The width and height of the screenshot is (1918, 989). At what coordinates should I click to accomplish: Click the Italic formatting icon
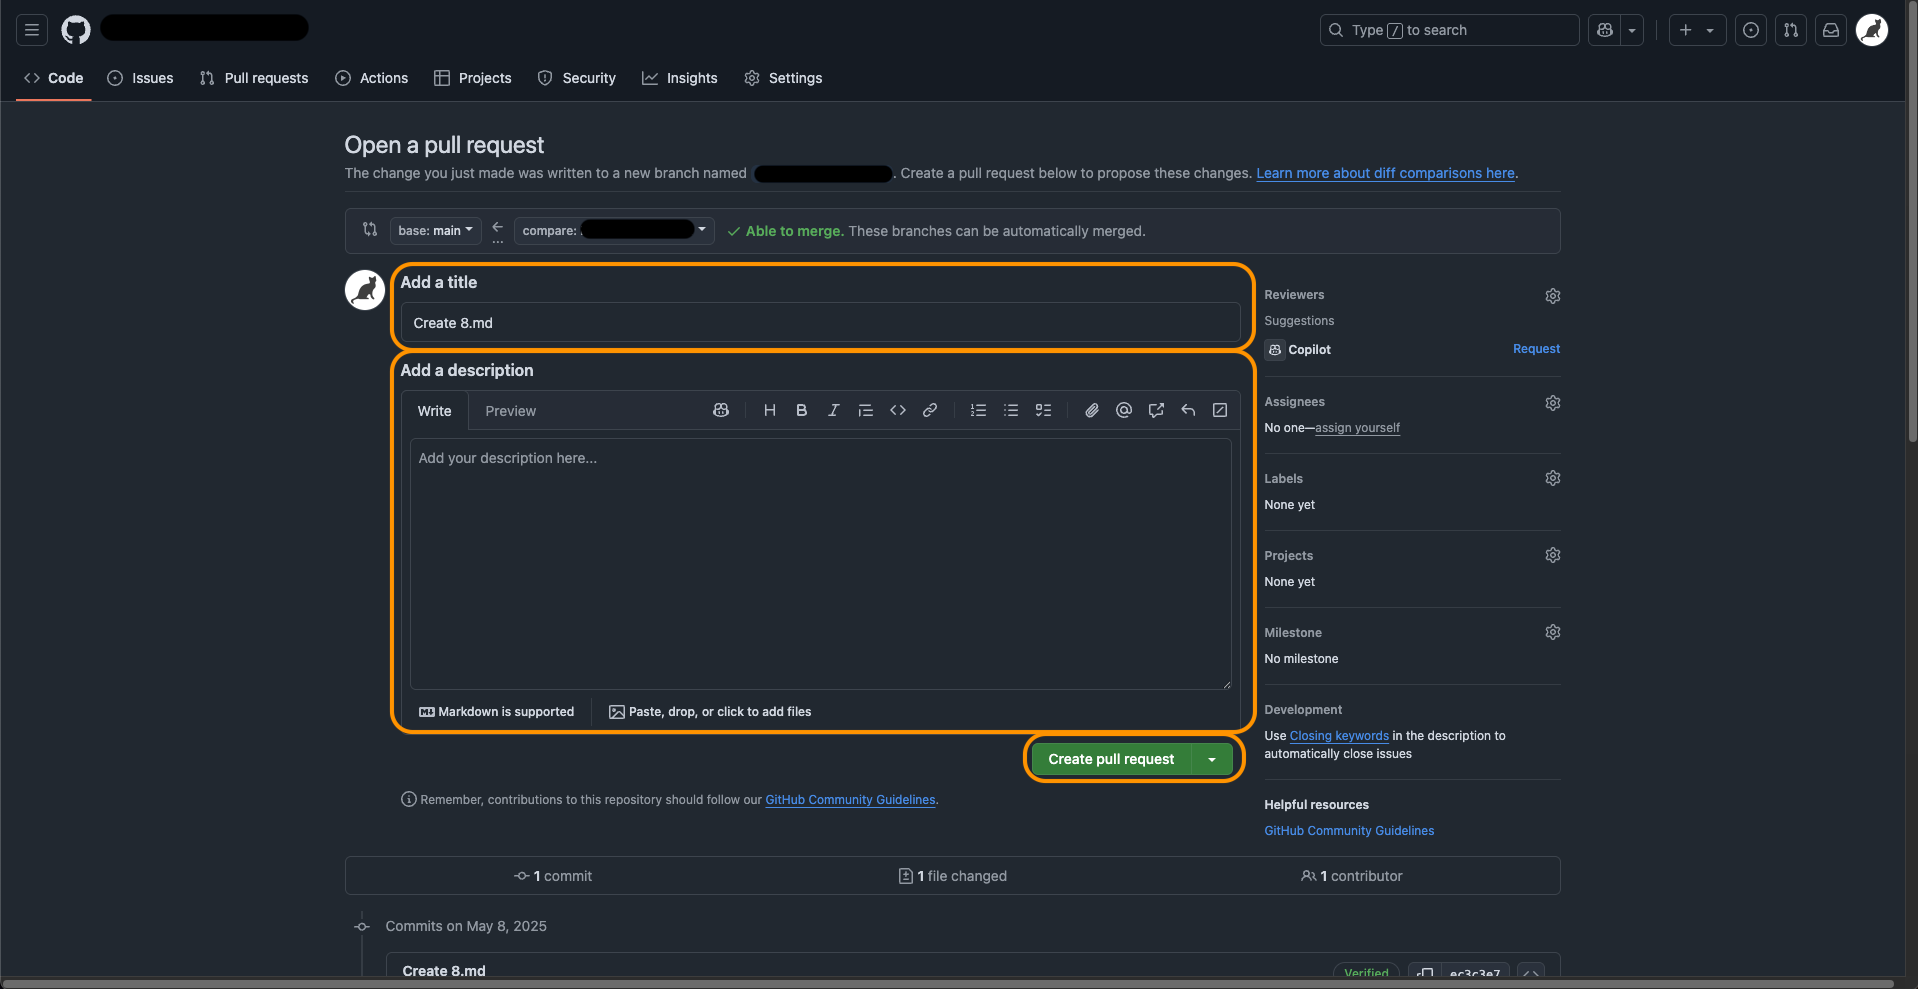click(x=833, y=410)
